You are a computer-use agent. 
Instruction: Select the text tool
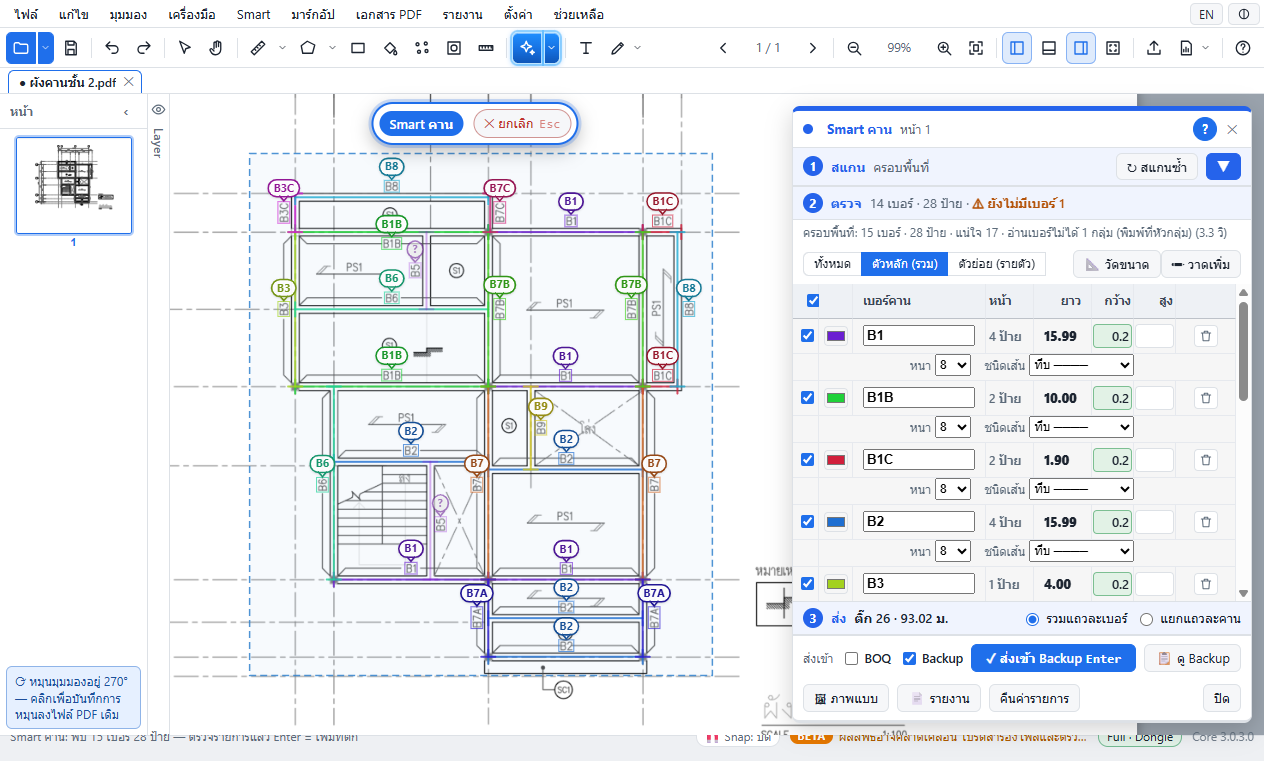pos(586,48)
